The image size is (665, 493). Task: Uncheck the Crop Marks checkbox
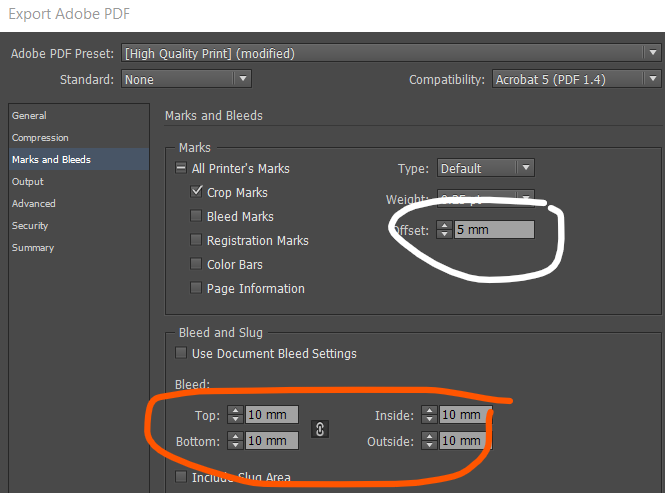tap(197, 193)
